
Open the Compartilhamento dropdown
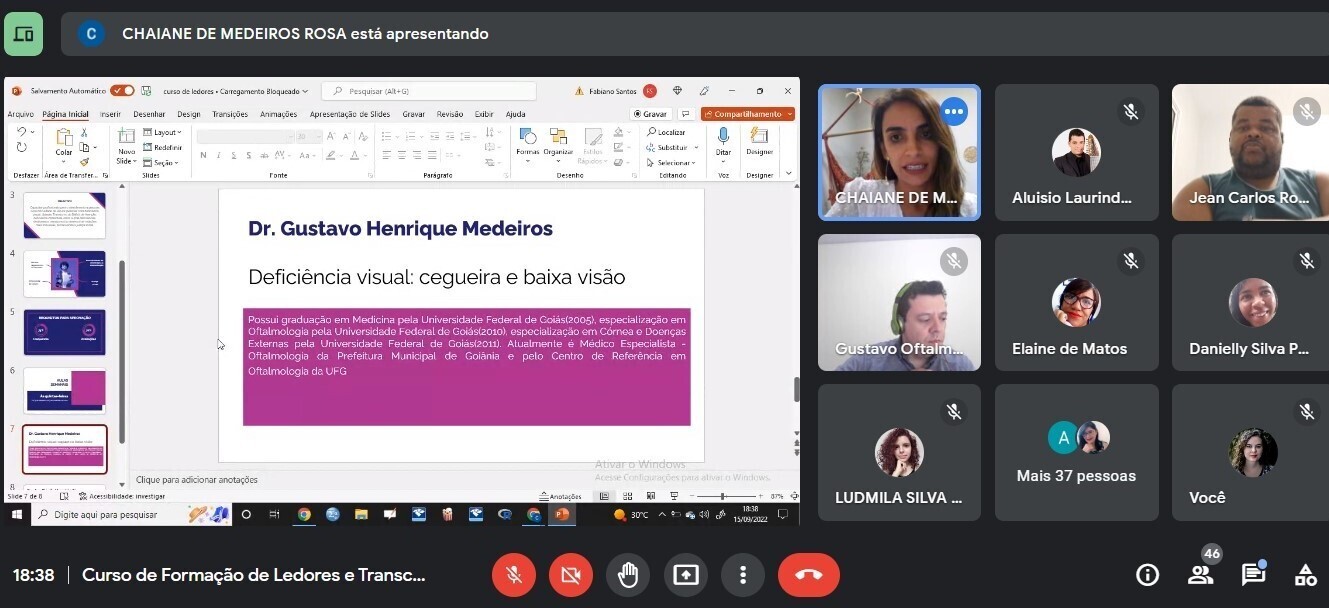[x=747, y=114]
